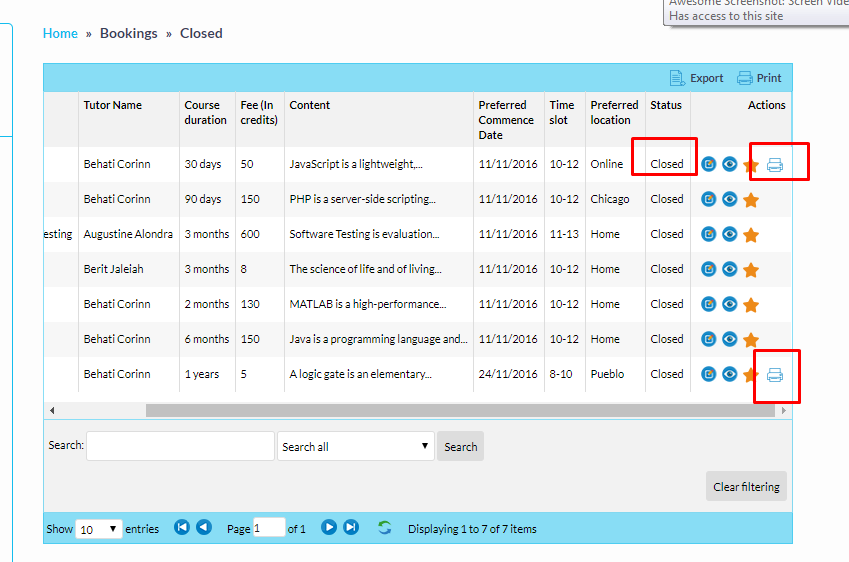The width and height of the screenshot is (849, 562).
Task: Click the Clear filtering button
Action: click(746, 487)
